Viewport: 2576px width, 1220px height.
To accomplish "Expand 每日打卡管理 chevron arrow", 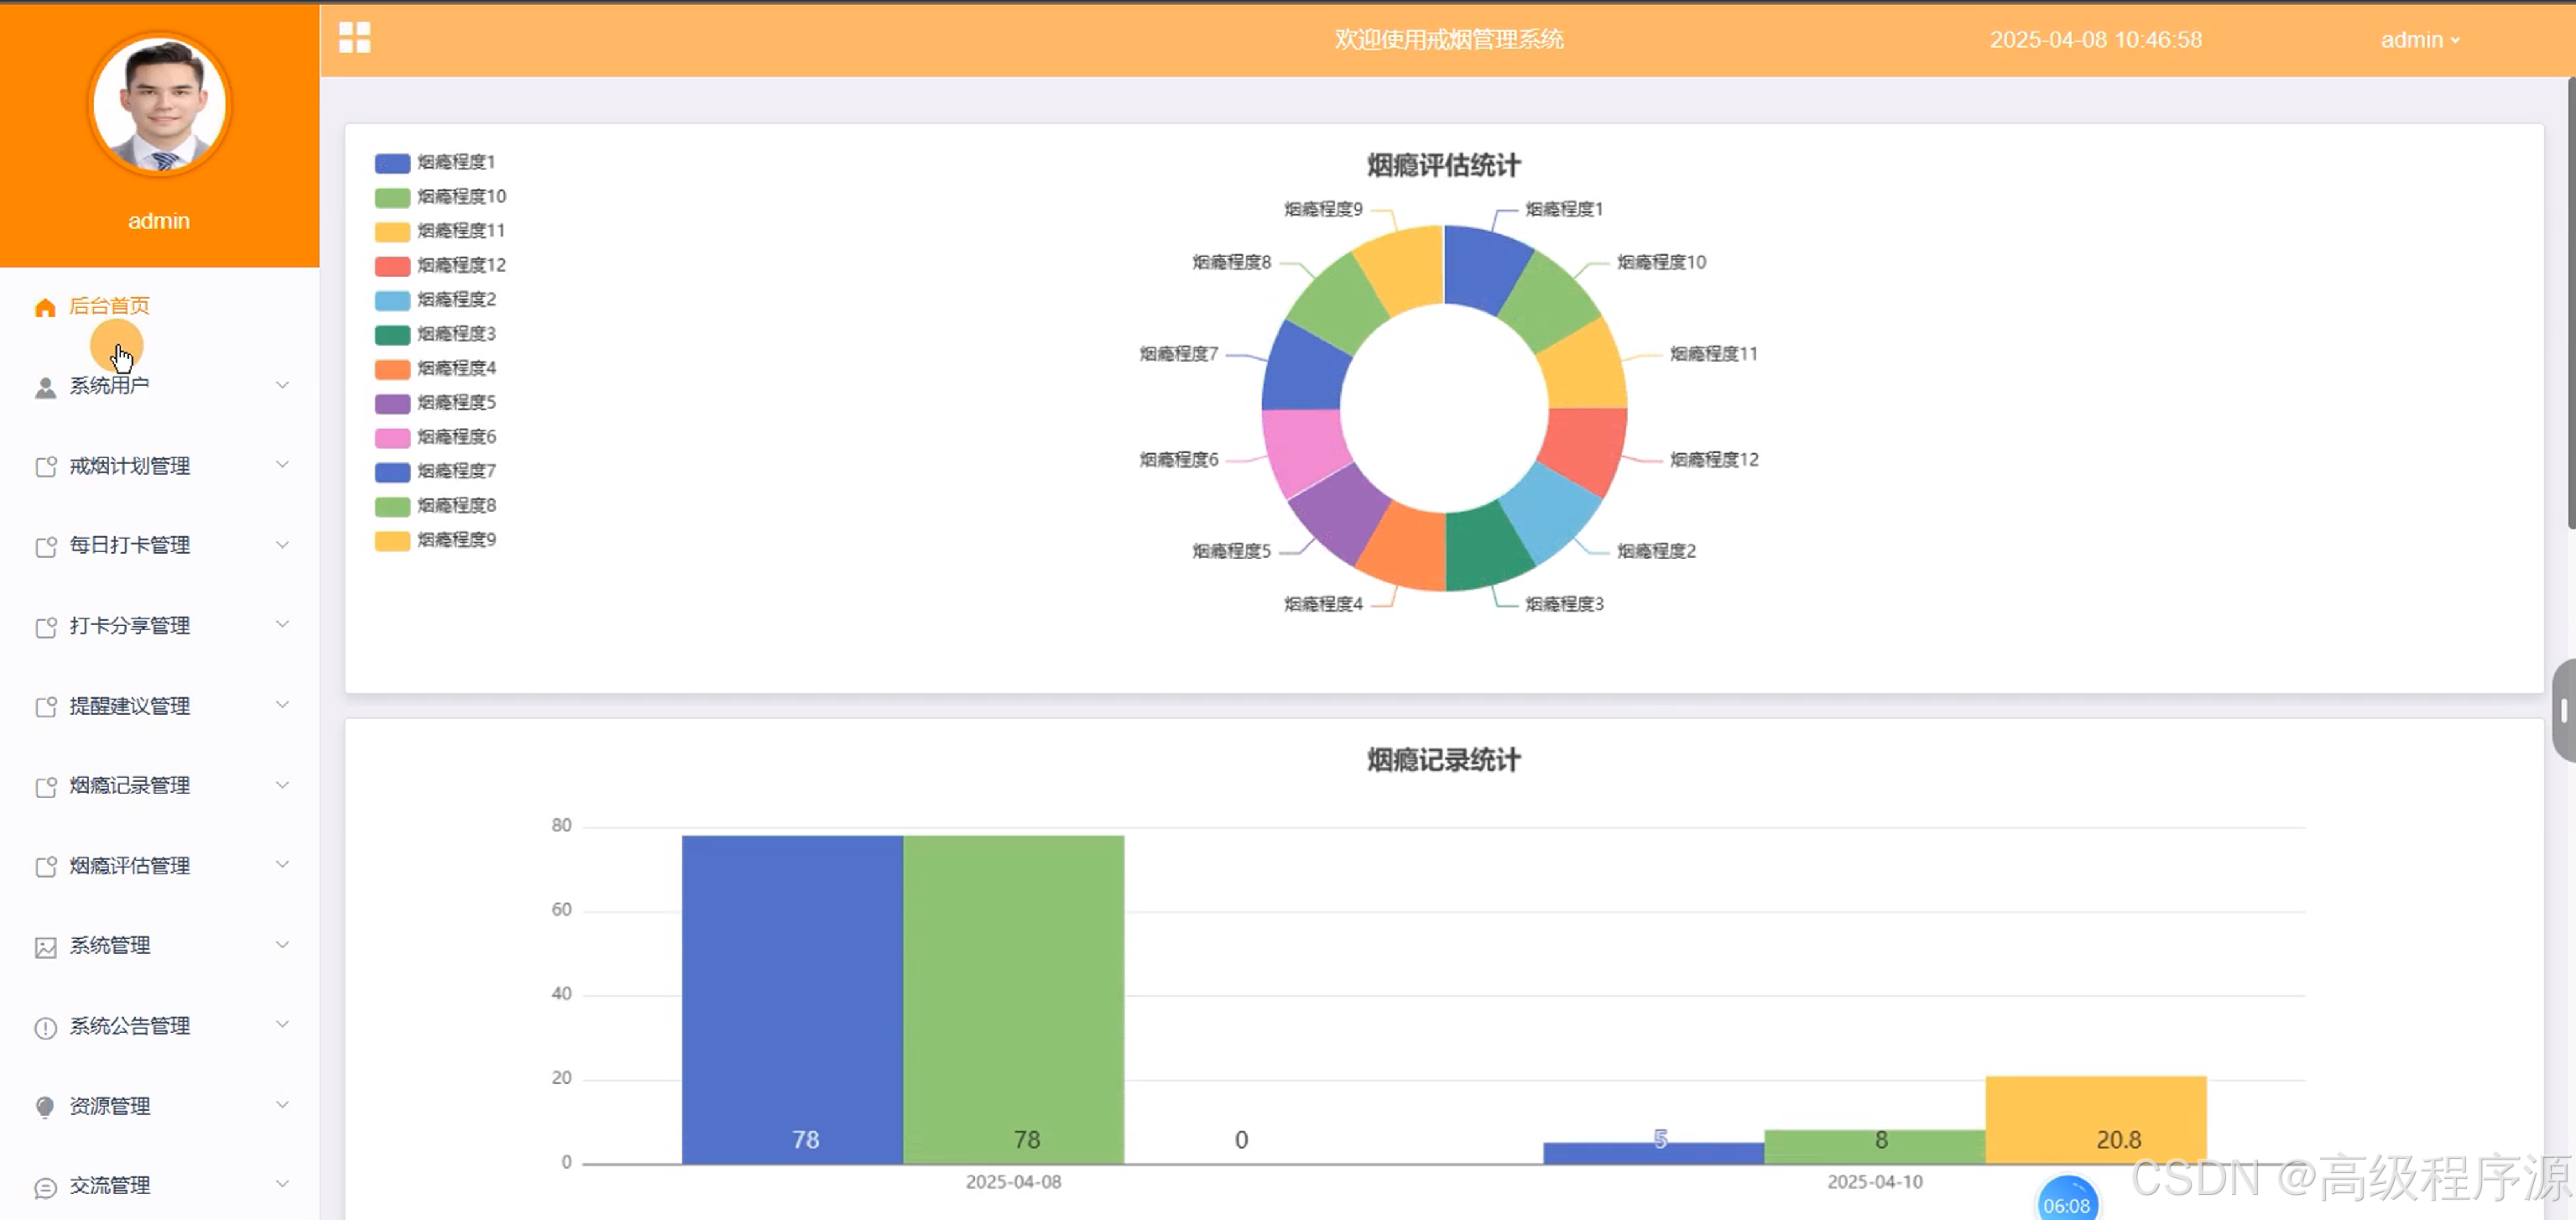I will [x=282, y=545].
